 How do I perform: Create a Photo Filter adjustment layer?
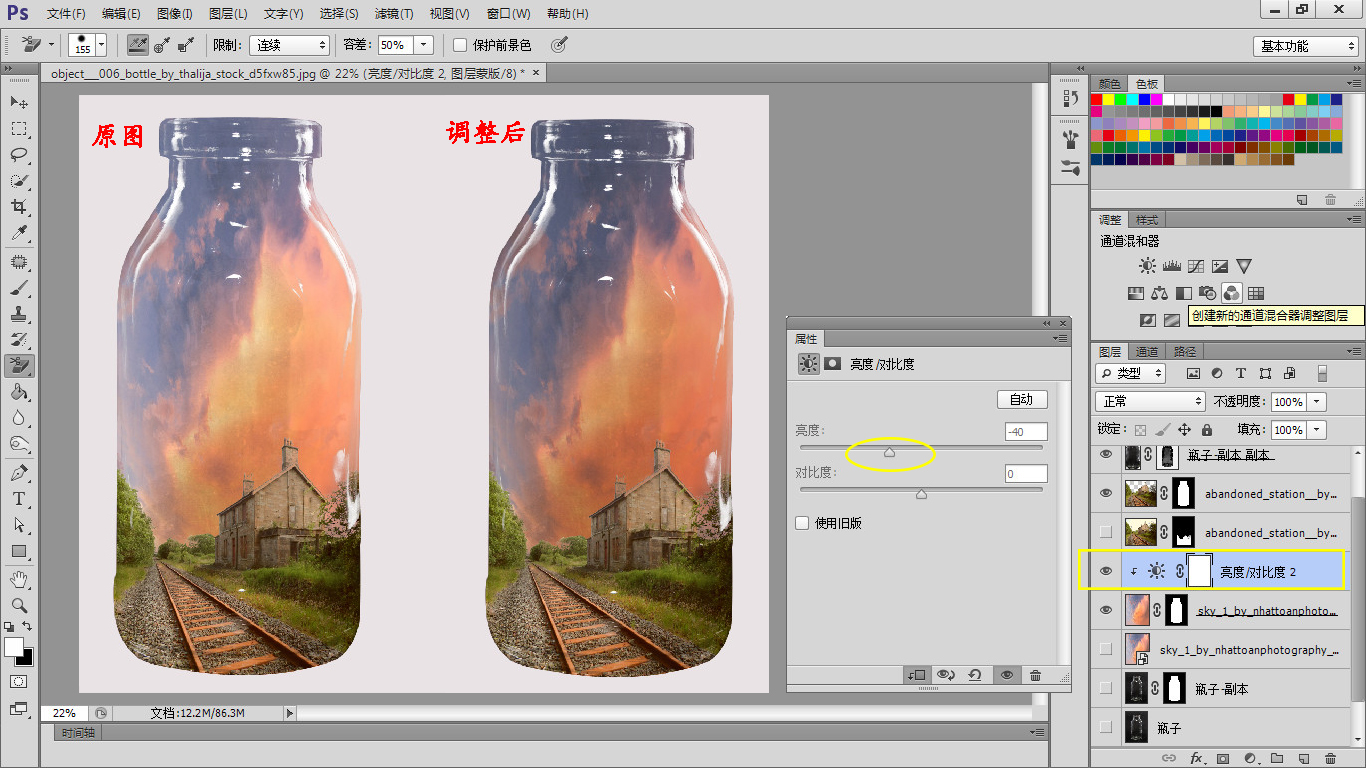pos(1208,293)
